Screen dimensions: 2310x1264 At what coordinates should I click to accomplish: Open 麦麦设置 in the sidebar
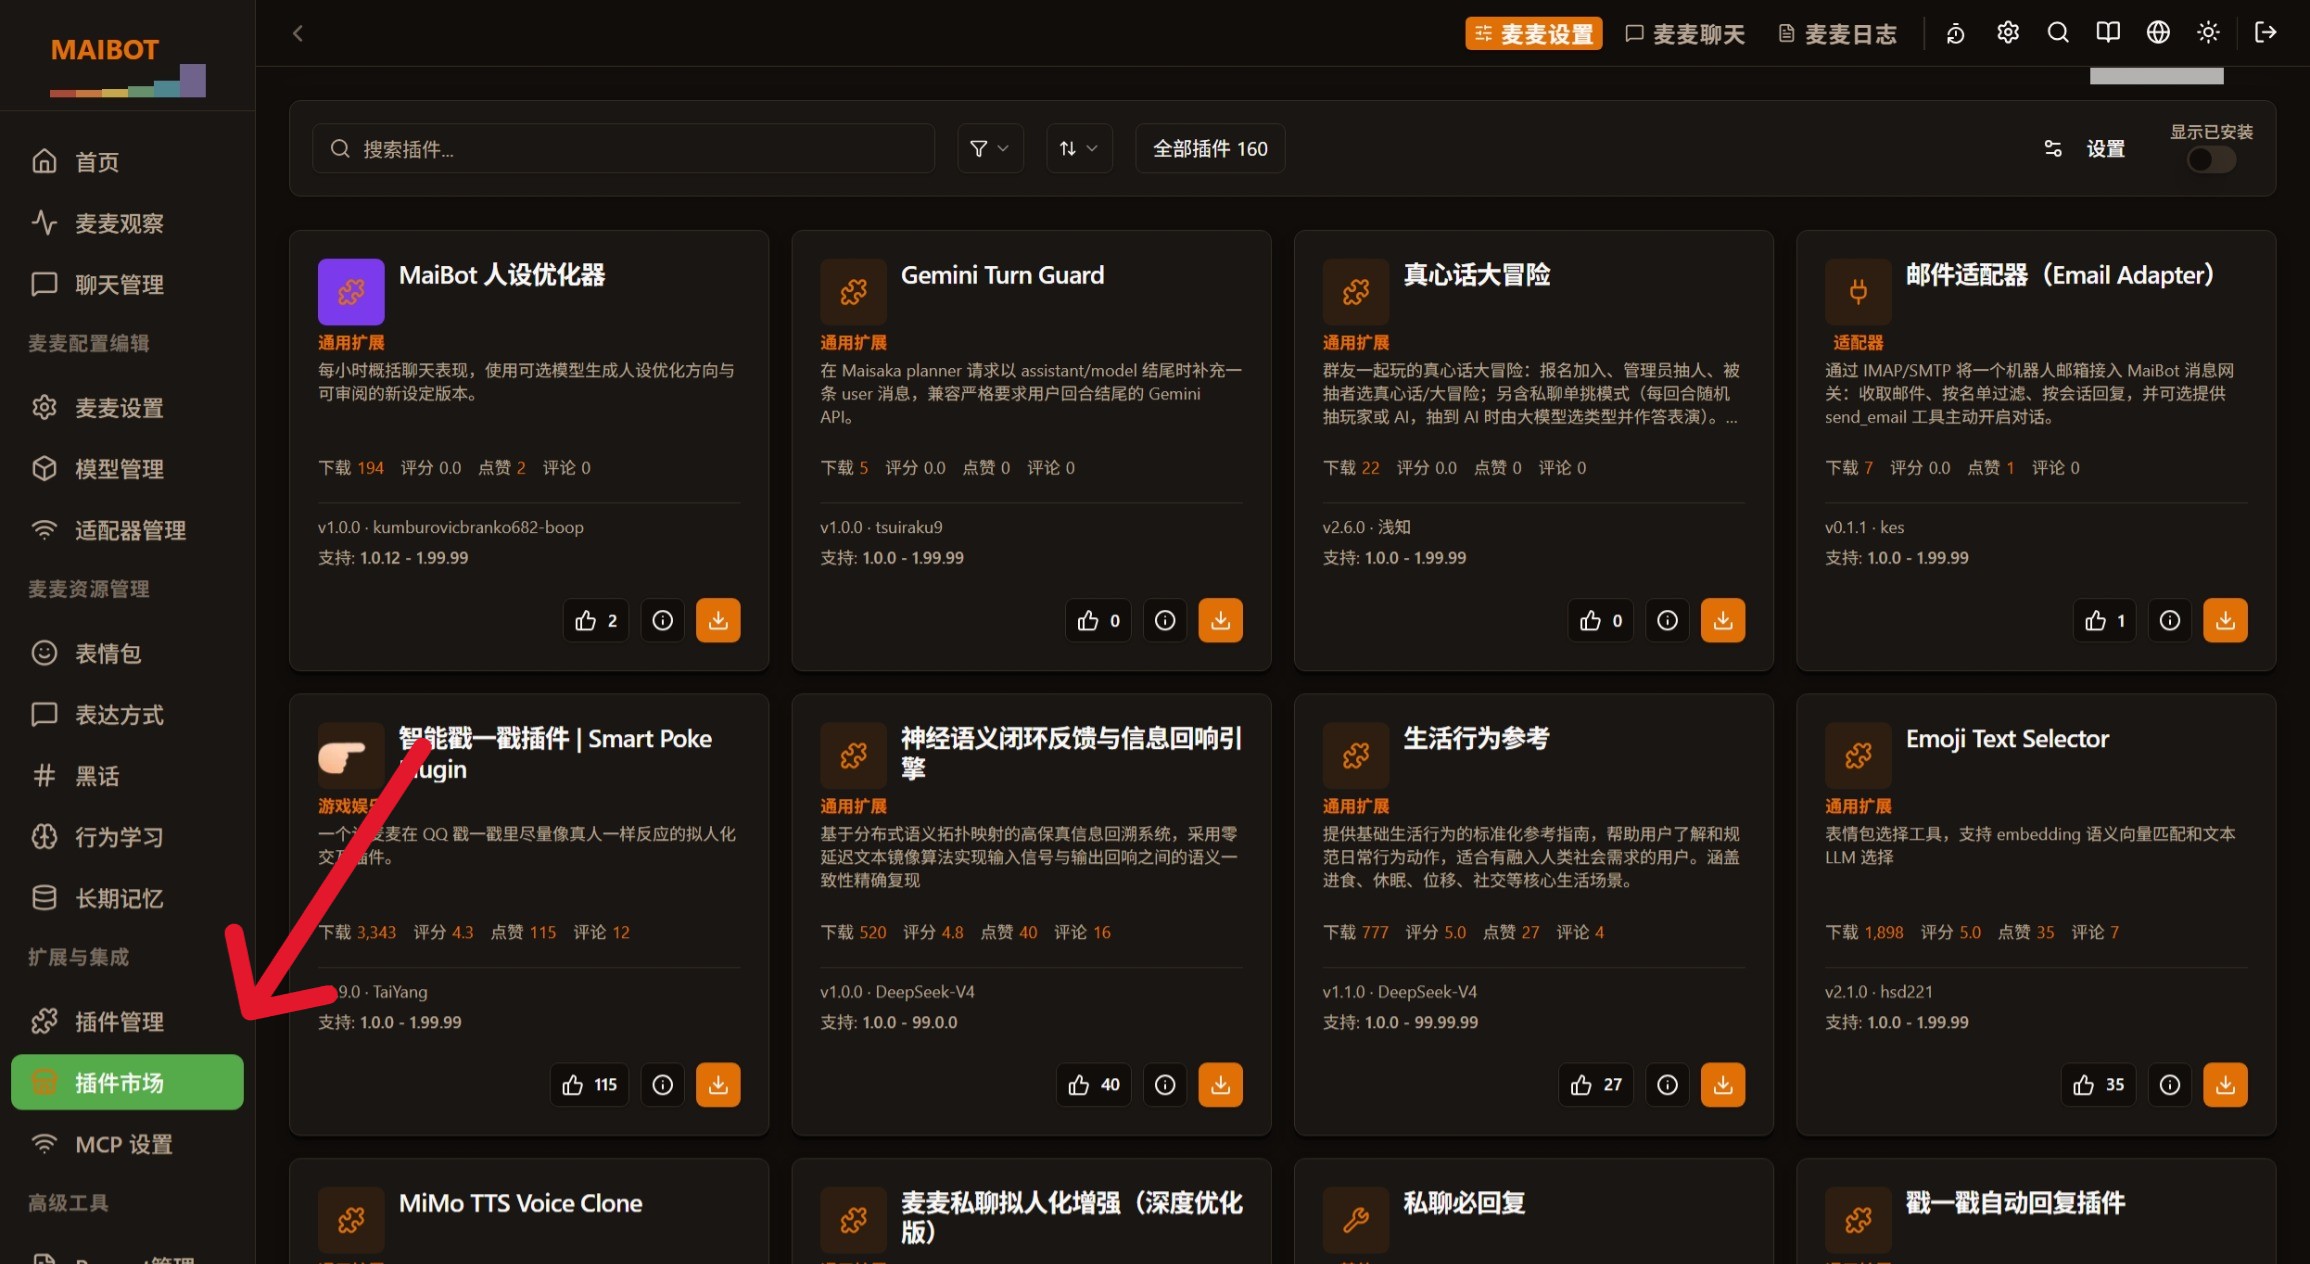click(x=127, y=407)
